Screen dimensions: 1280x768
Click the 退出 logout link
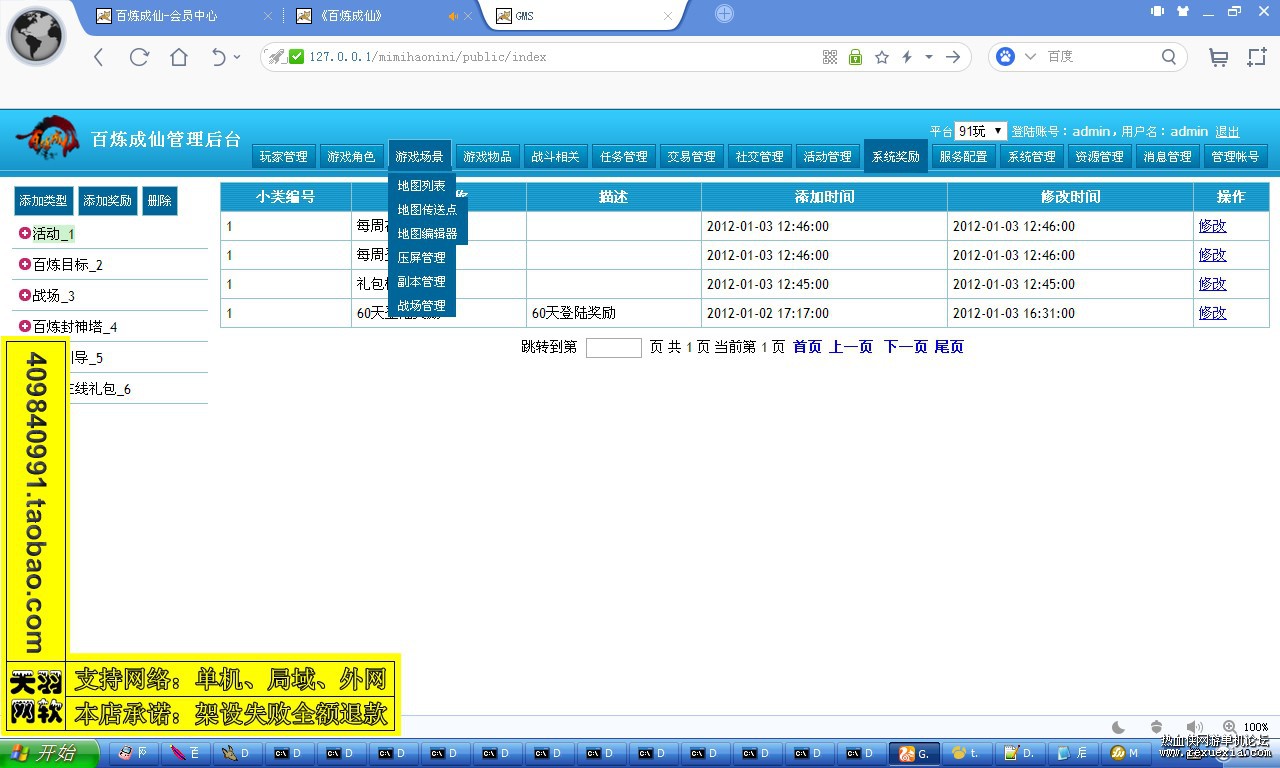(1227, 132)
